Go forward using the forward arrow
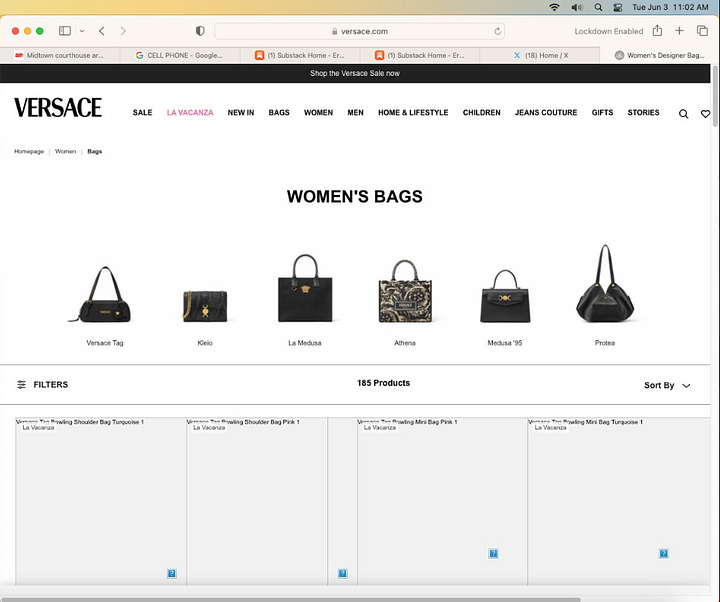 click(123, 31)
